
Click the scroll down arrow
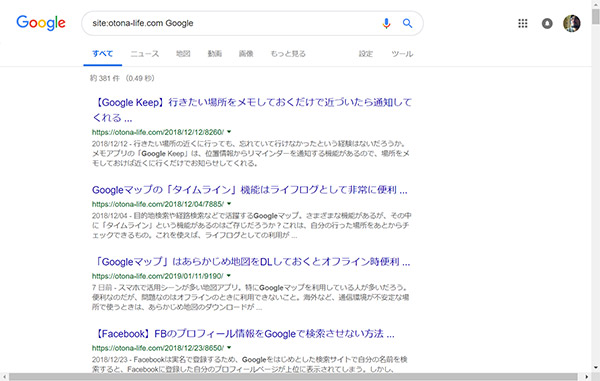pyautogui.click(x=596, y=368)
